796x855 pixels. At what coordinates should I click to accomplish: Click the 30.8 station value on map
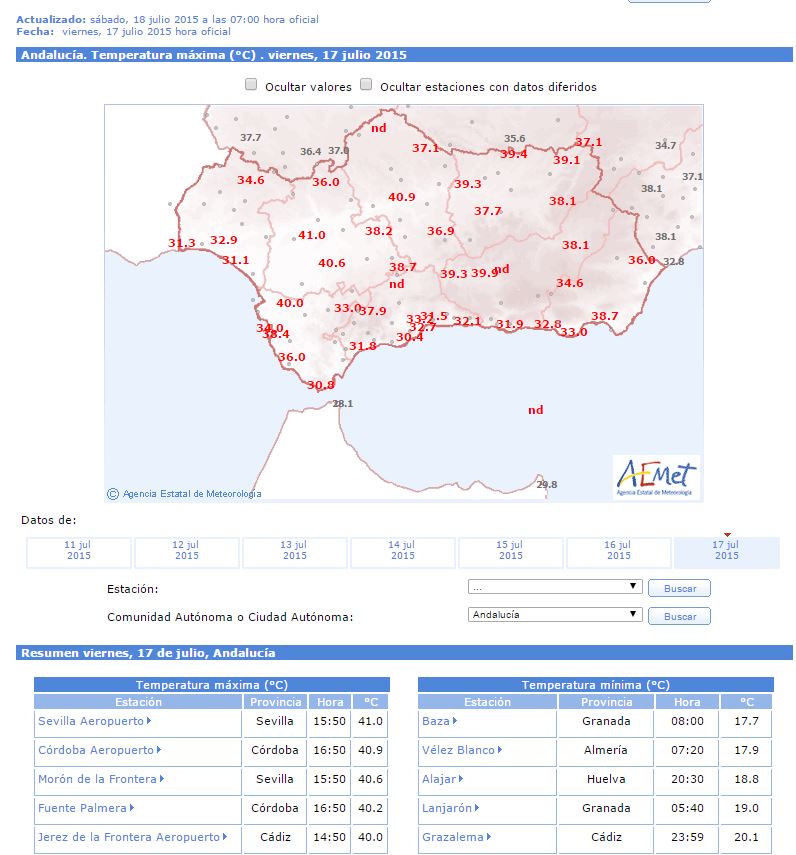[321, 386]
